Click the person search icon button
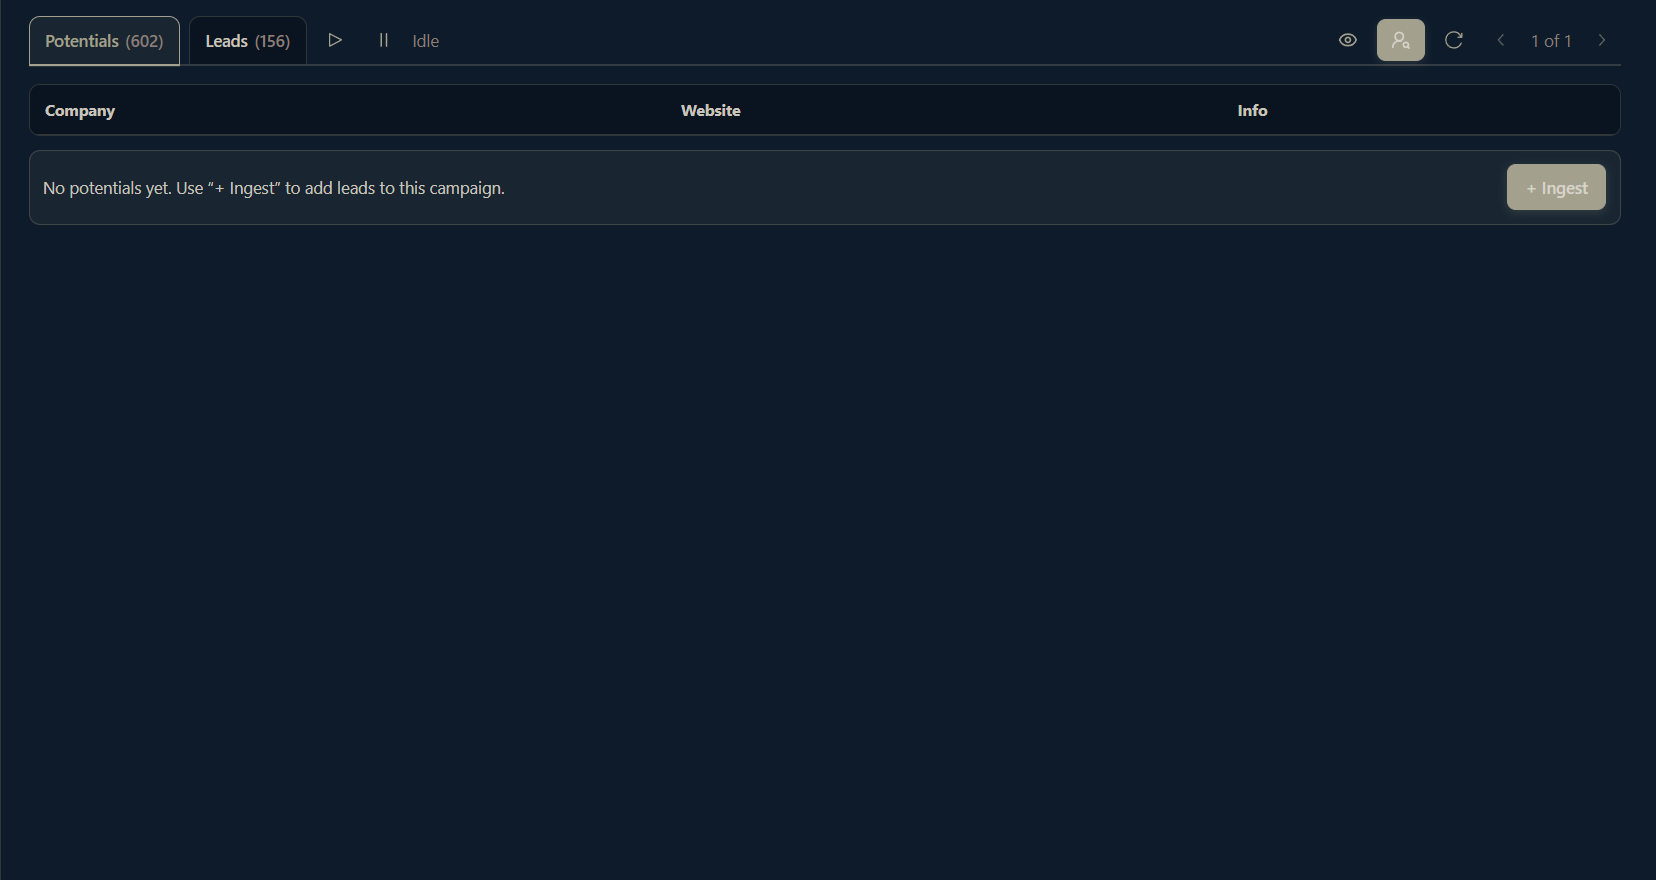1656x880 pixels. click(x=1400, y=40)
